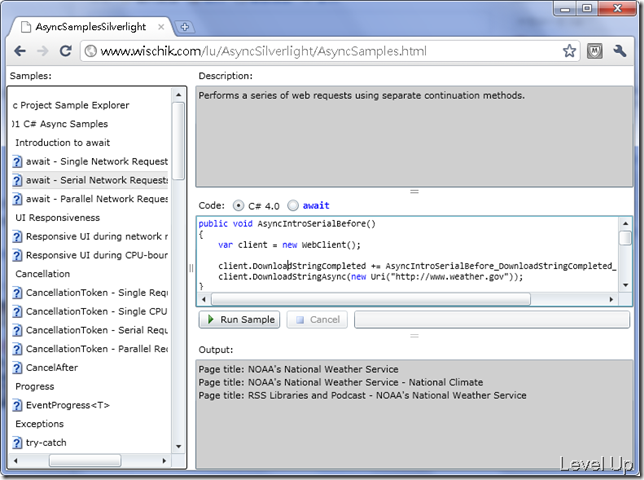Click icon beside await - Single Network Request
This screenshot has width=644, height=480.
tap(17, 162)
